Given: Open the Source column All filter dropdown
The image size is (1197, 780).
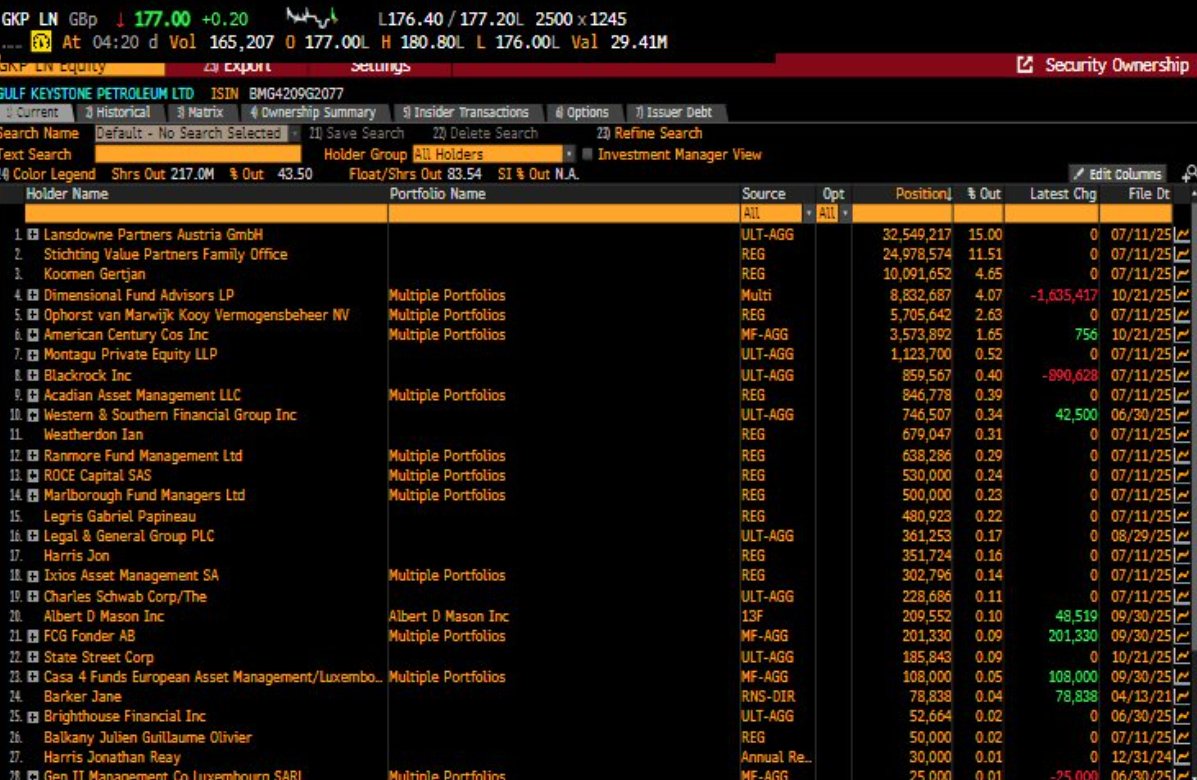Looking at the screenshot, I should (x=776, y=214).
